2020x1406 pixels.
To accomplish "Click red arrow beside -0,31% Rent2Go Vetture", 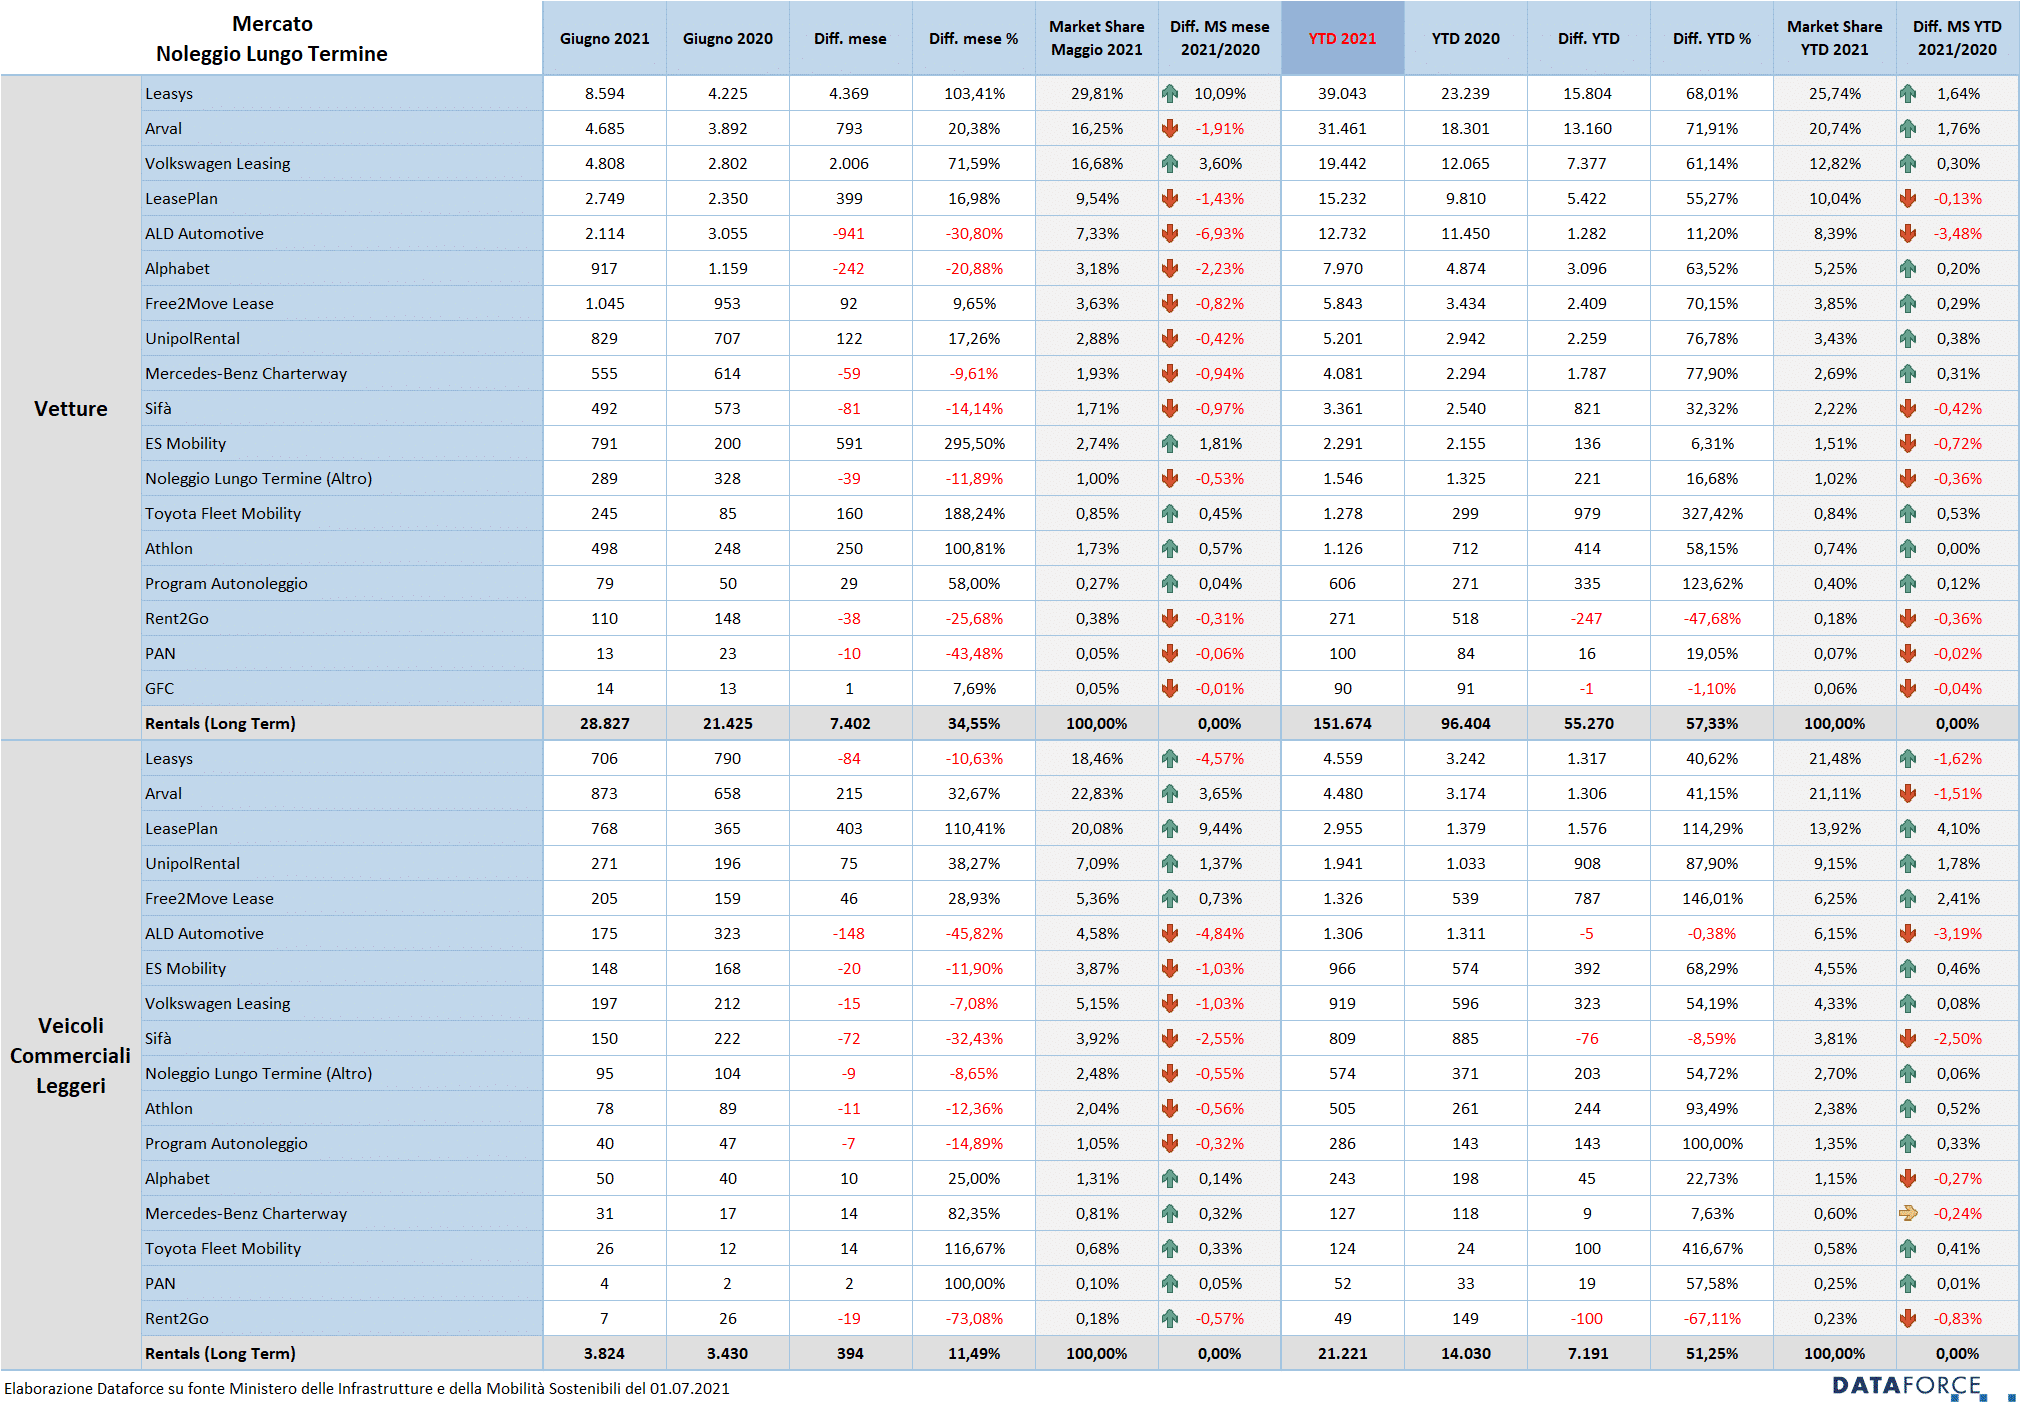I will pyautogui.click(x=1170, y=619).
